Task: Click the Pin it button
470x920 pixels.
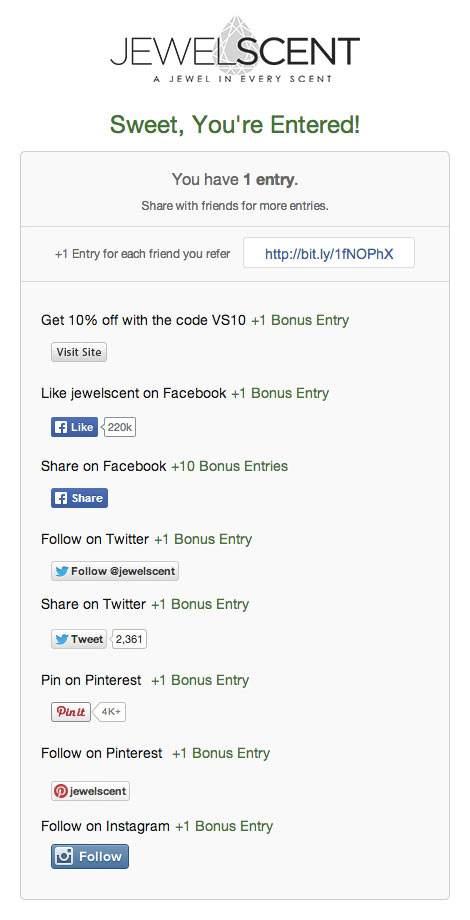Action: (x=70, y=712)
